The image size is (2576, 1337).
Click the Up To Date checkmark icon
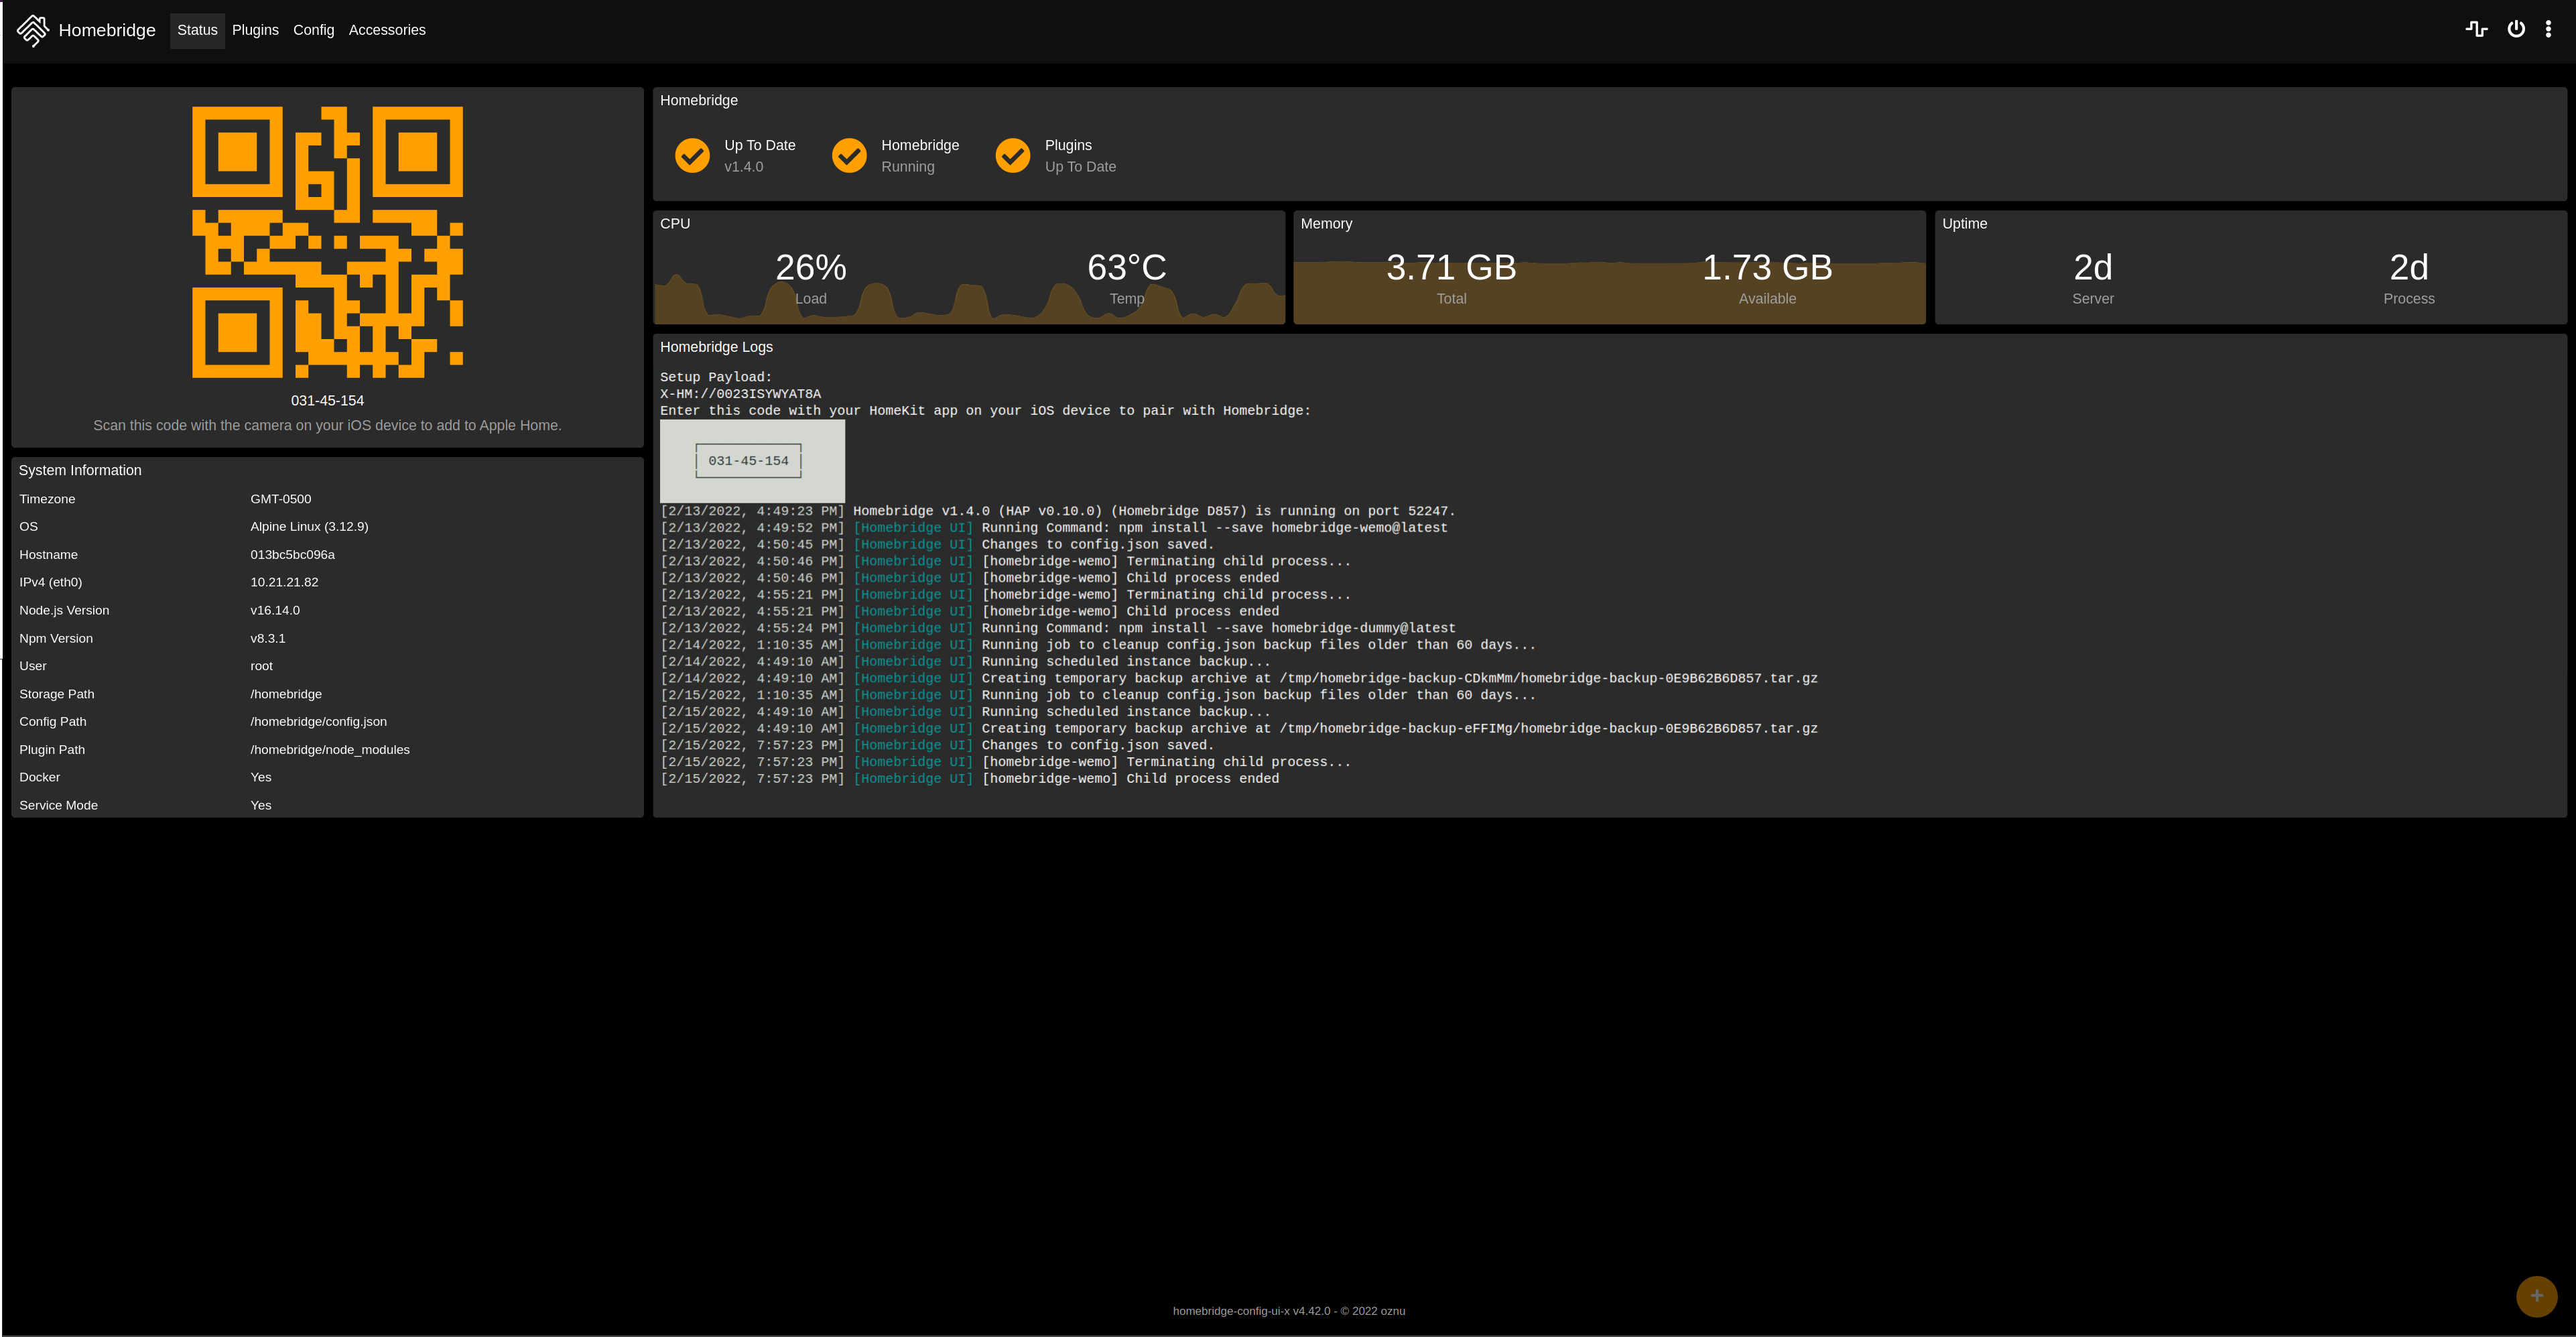(x=692, y=156)
